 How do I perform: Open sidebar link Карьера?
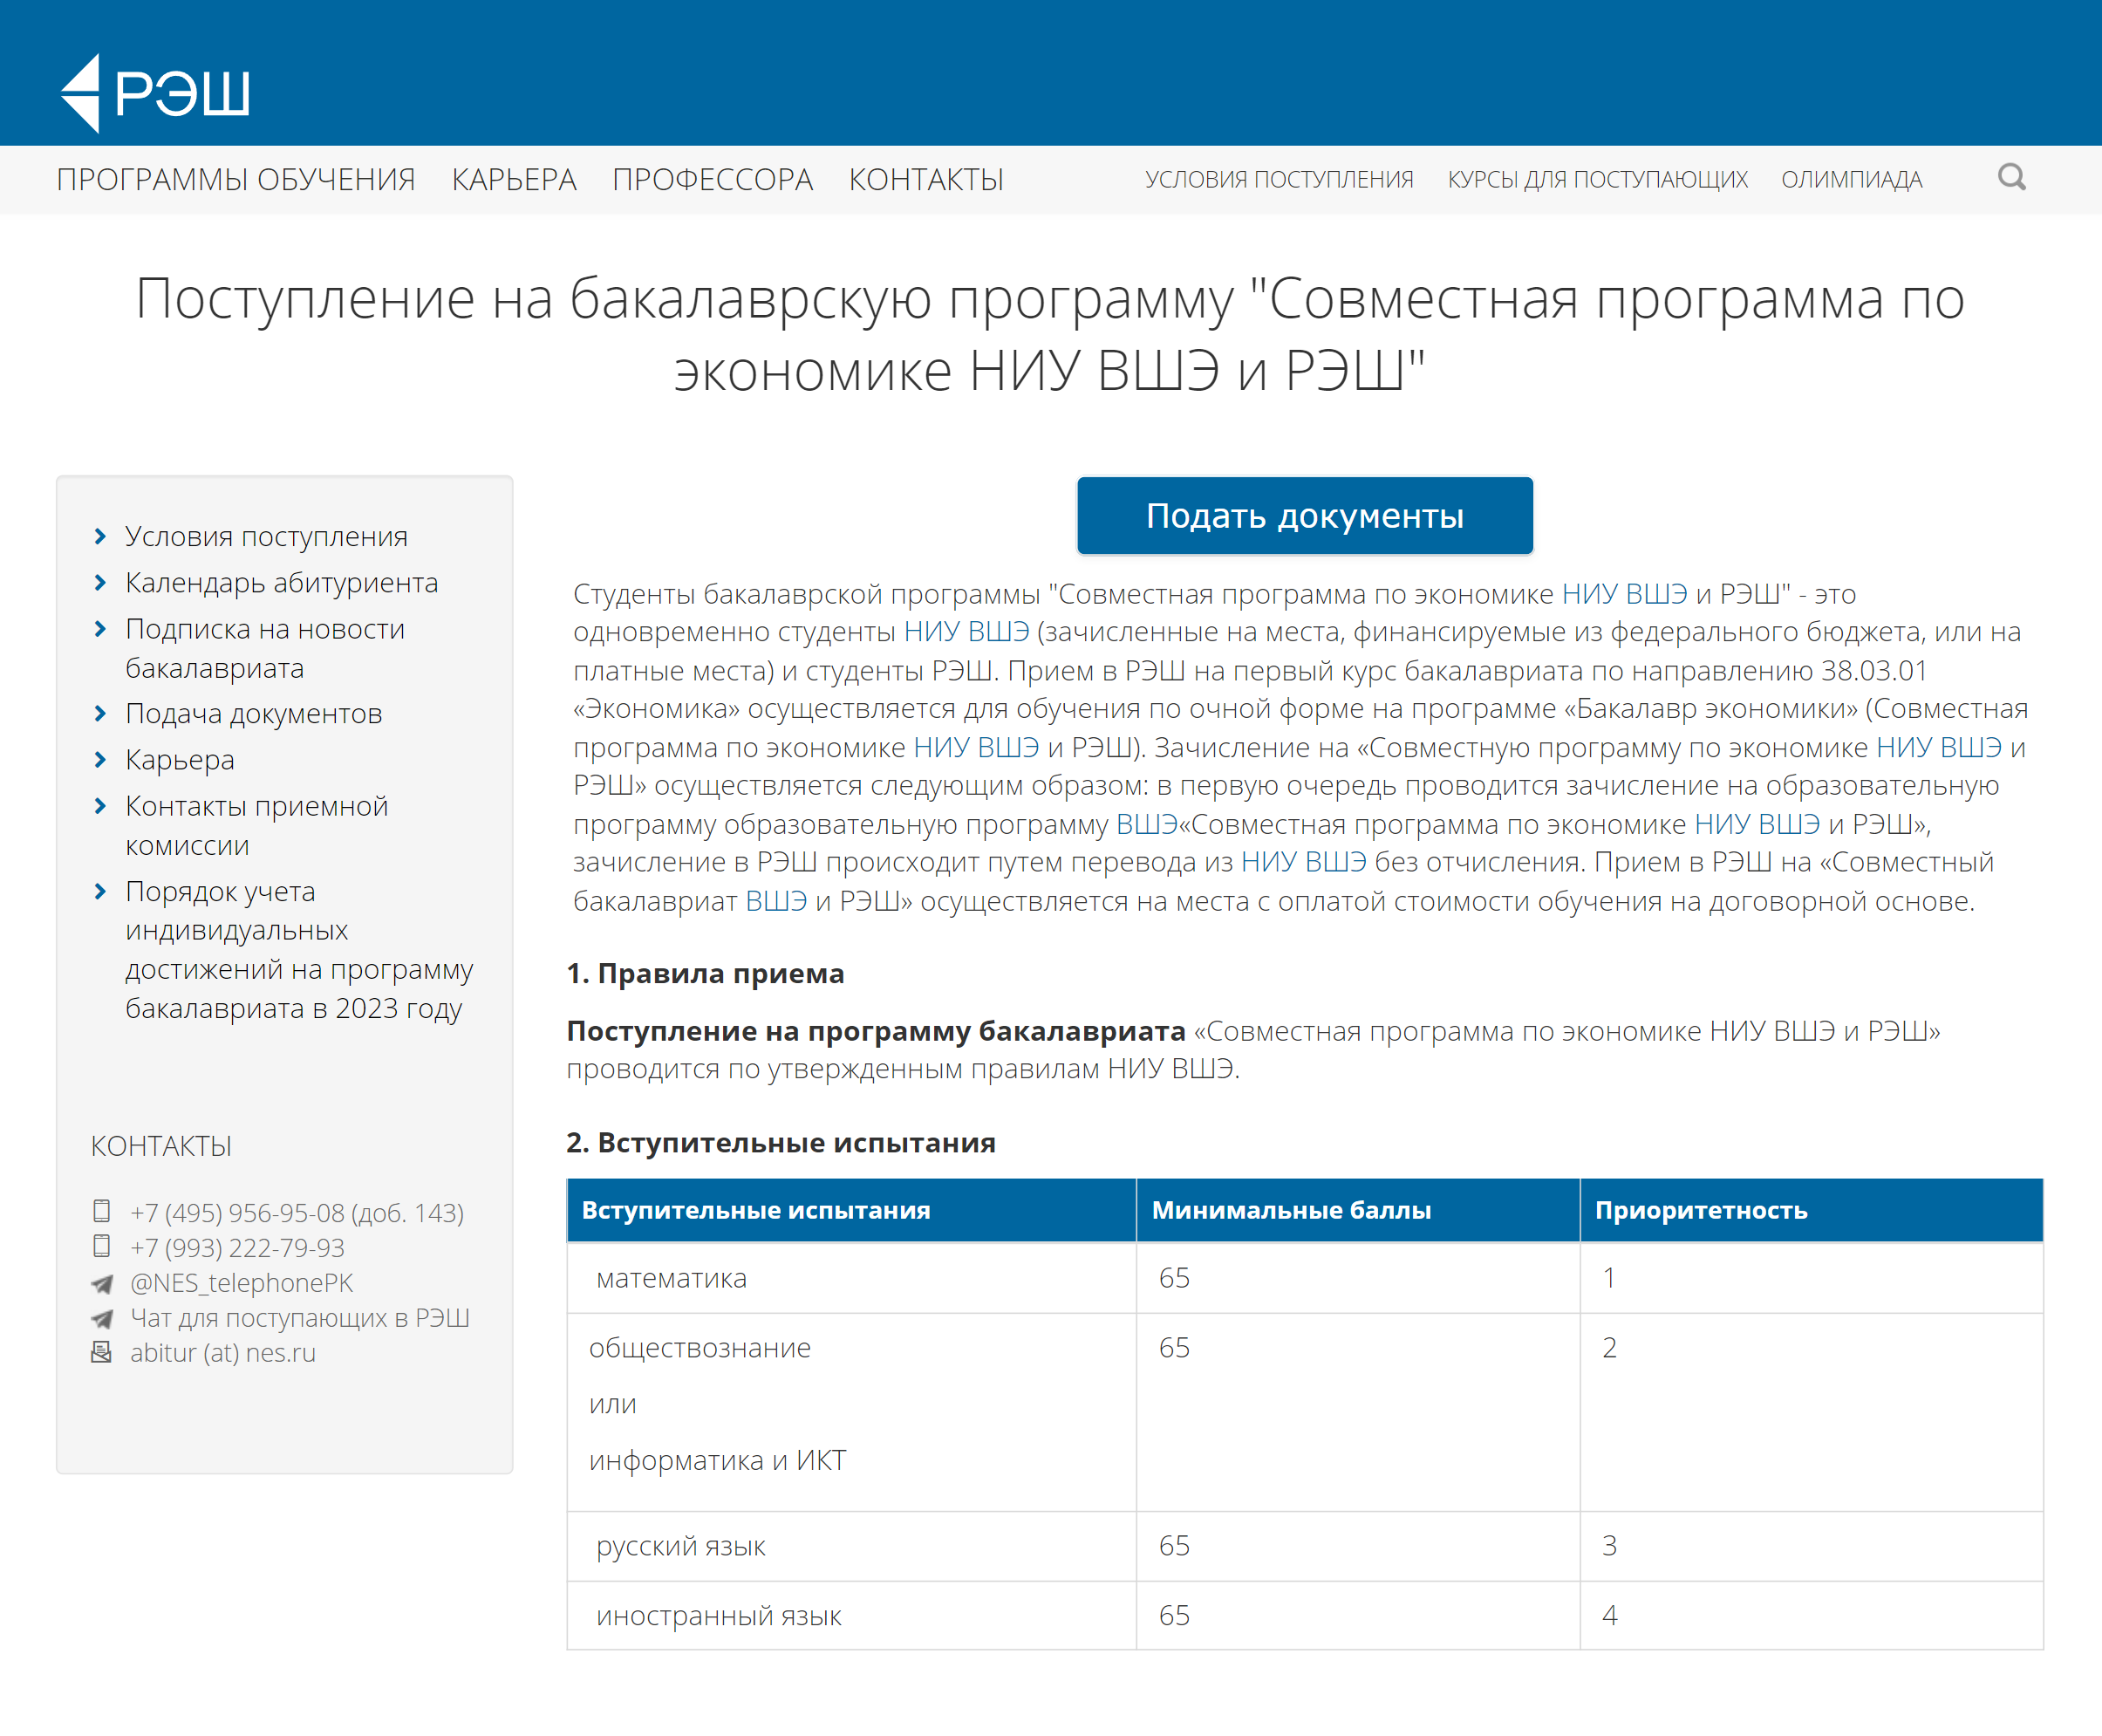coord(180,760)
